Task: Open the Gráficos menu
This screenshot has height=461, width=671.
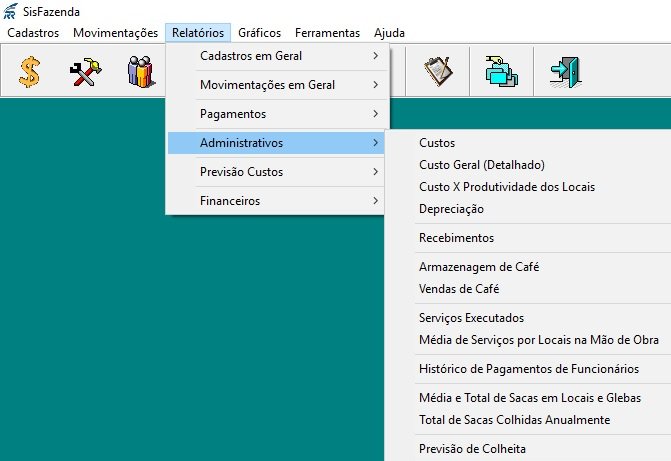Action: tap(259, 33)
